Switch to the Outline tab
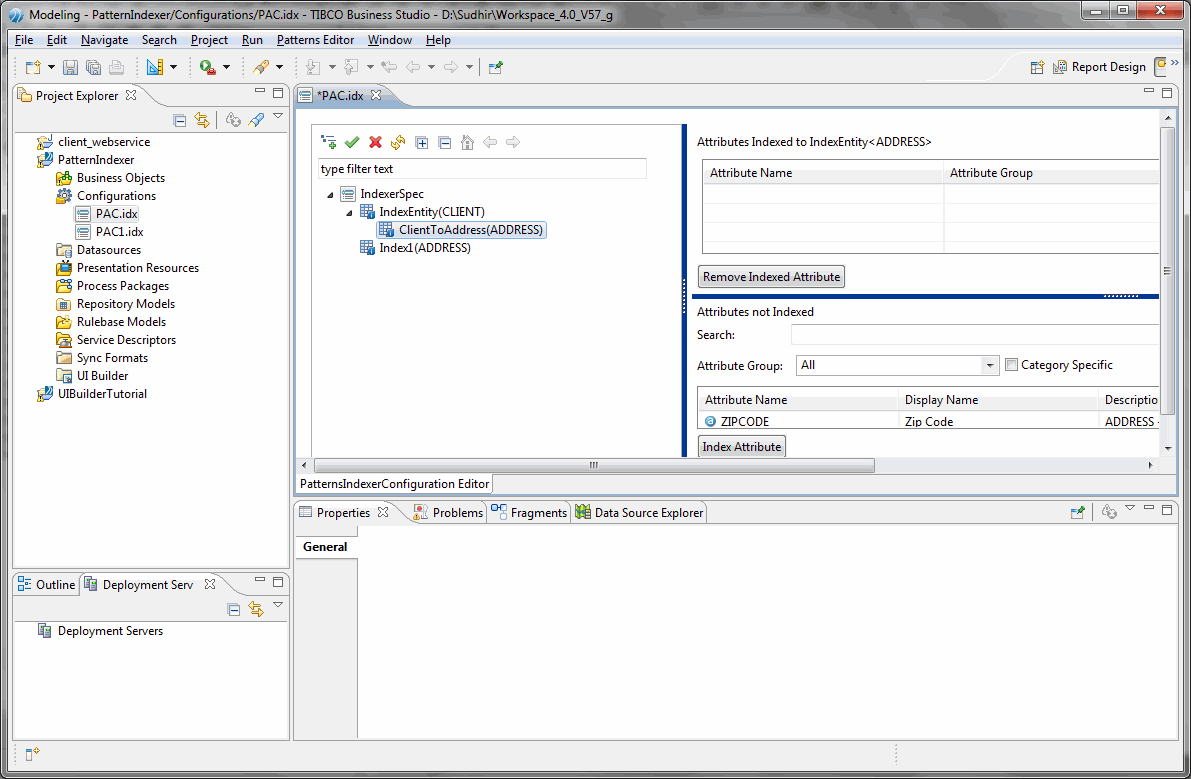Image resolution: width=1191 pixels, height=779 pixels. coord(47,585)
